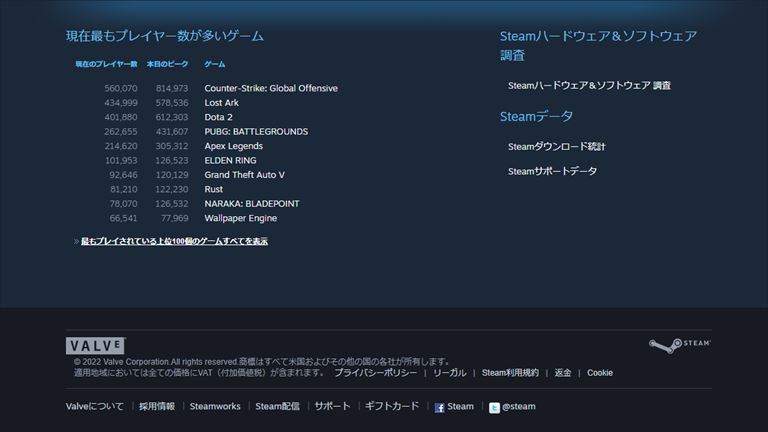Click the ゲーム column header
This screenshot has height=432, width=768.
pos(215,64)
